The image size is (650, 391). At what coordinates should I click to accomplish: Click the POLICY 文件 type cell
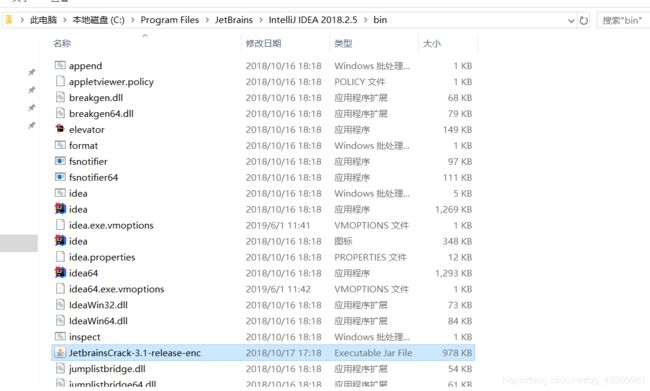359,82
